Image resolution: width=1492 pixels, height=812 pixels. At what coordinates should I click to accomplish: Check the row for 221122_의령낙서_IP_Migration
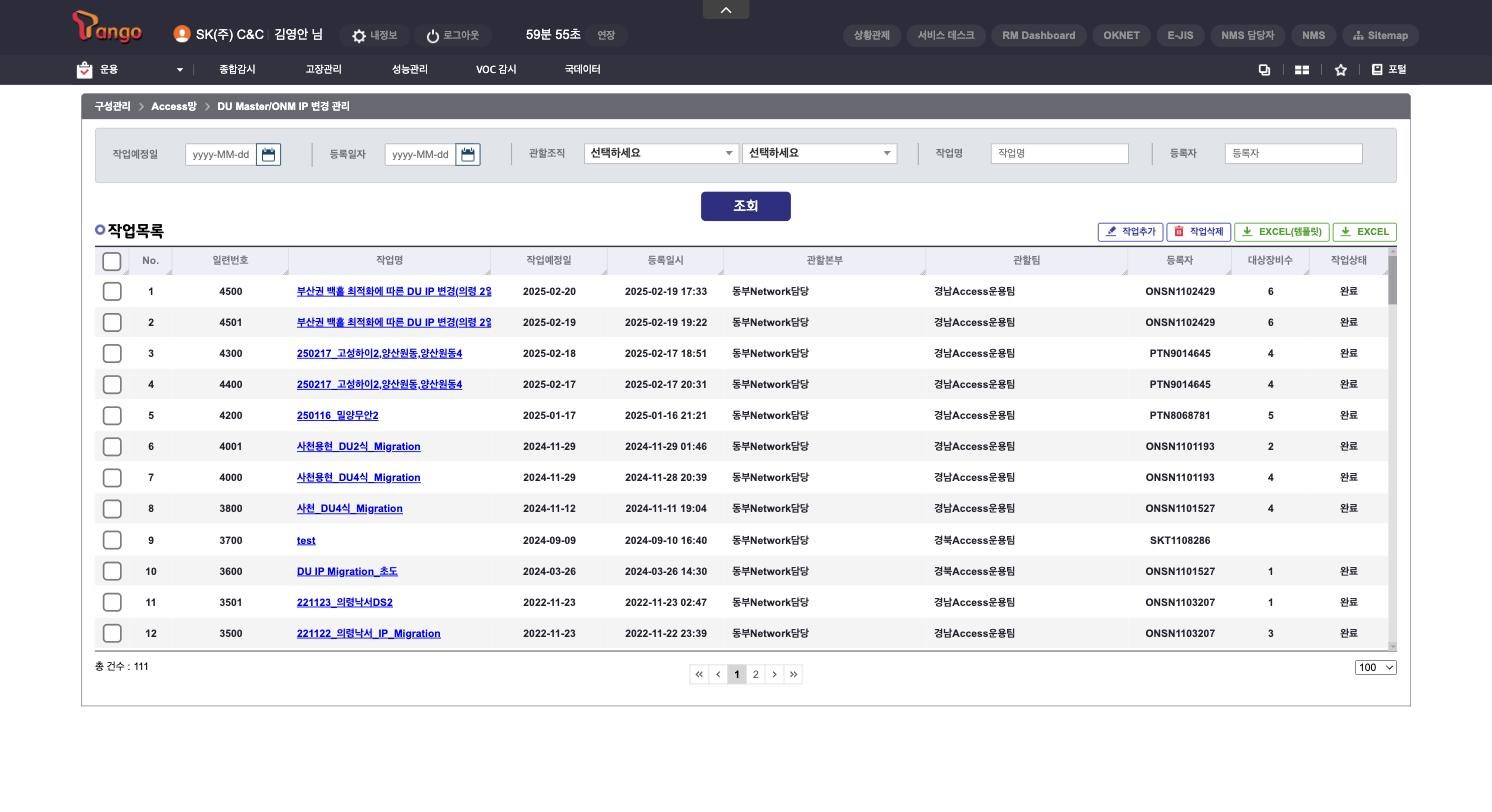point(112,633)
